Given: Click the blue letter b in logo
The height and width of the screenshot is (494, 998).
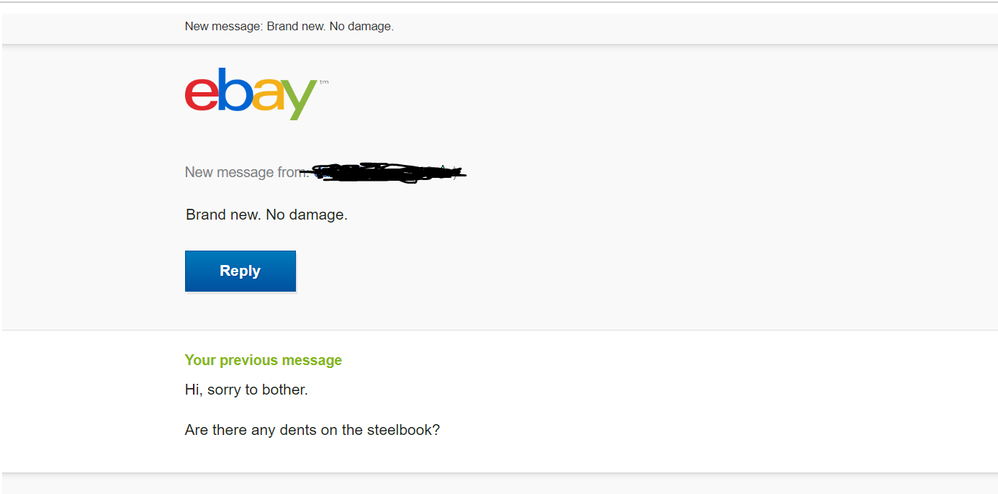Looking at the screenshot, I should click(235, 90).
